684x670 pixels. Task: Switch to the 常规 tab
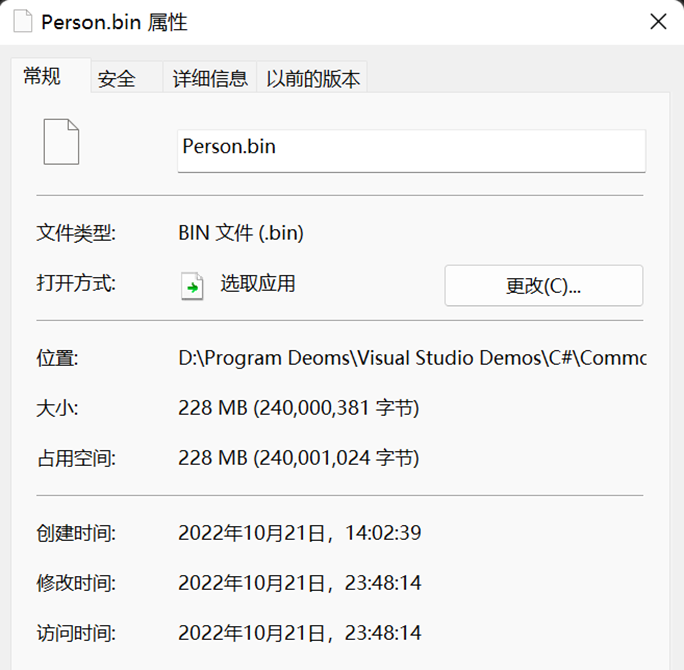(51, 76)
